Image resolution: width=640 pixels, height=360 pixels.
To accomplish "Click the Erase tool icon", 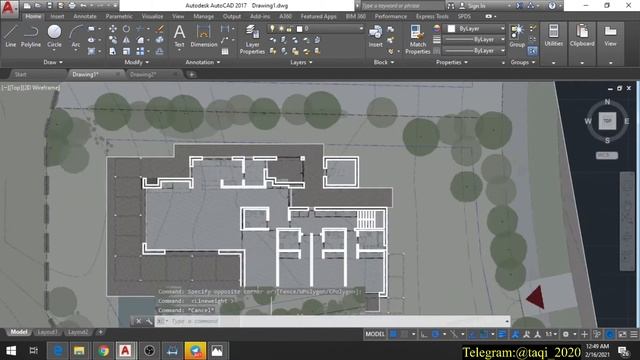I will click(160, 29).
